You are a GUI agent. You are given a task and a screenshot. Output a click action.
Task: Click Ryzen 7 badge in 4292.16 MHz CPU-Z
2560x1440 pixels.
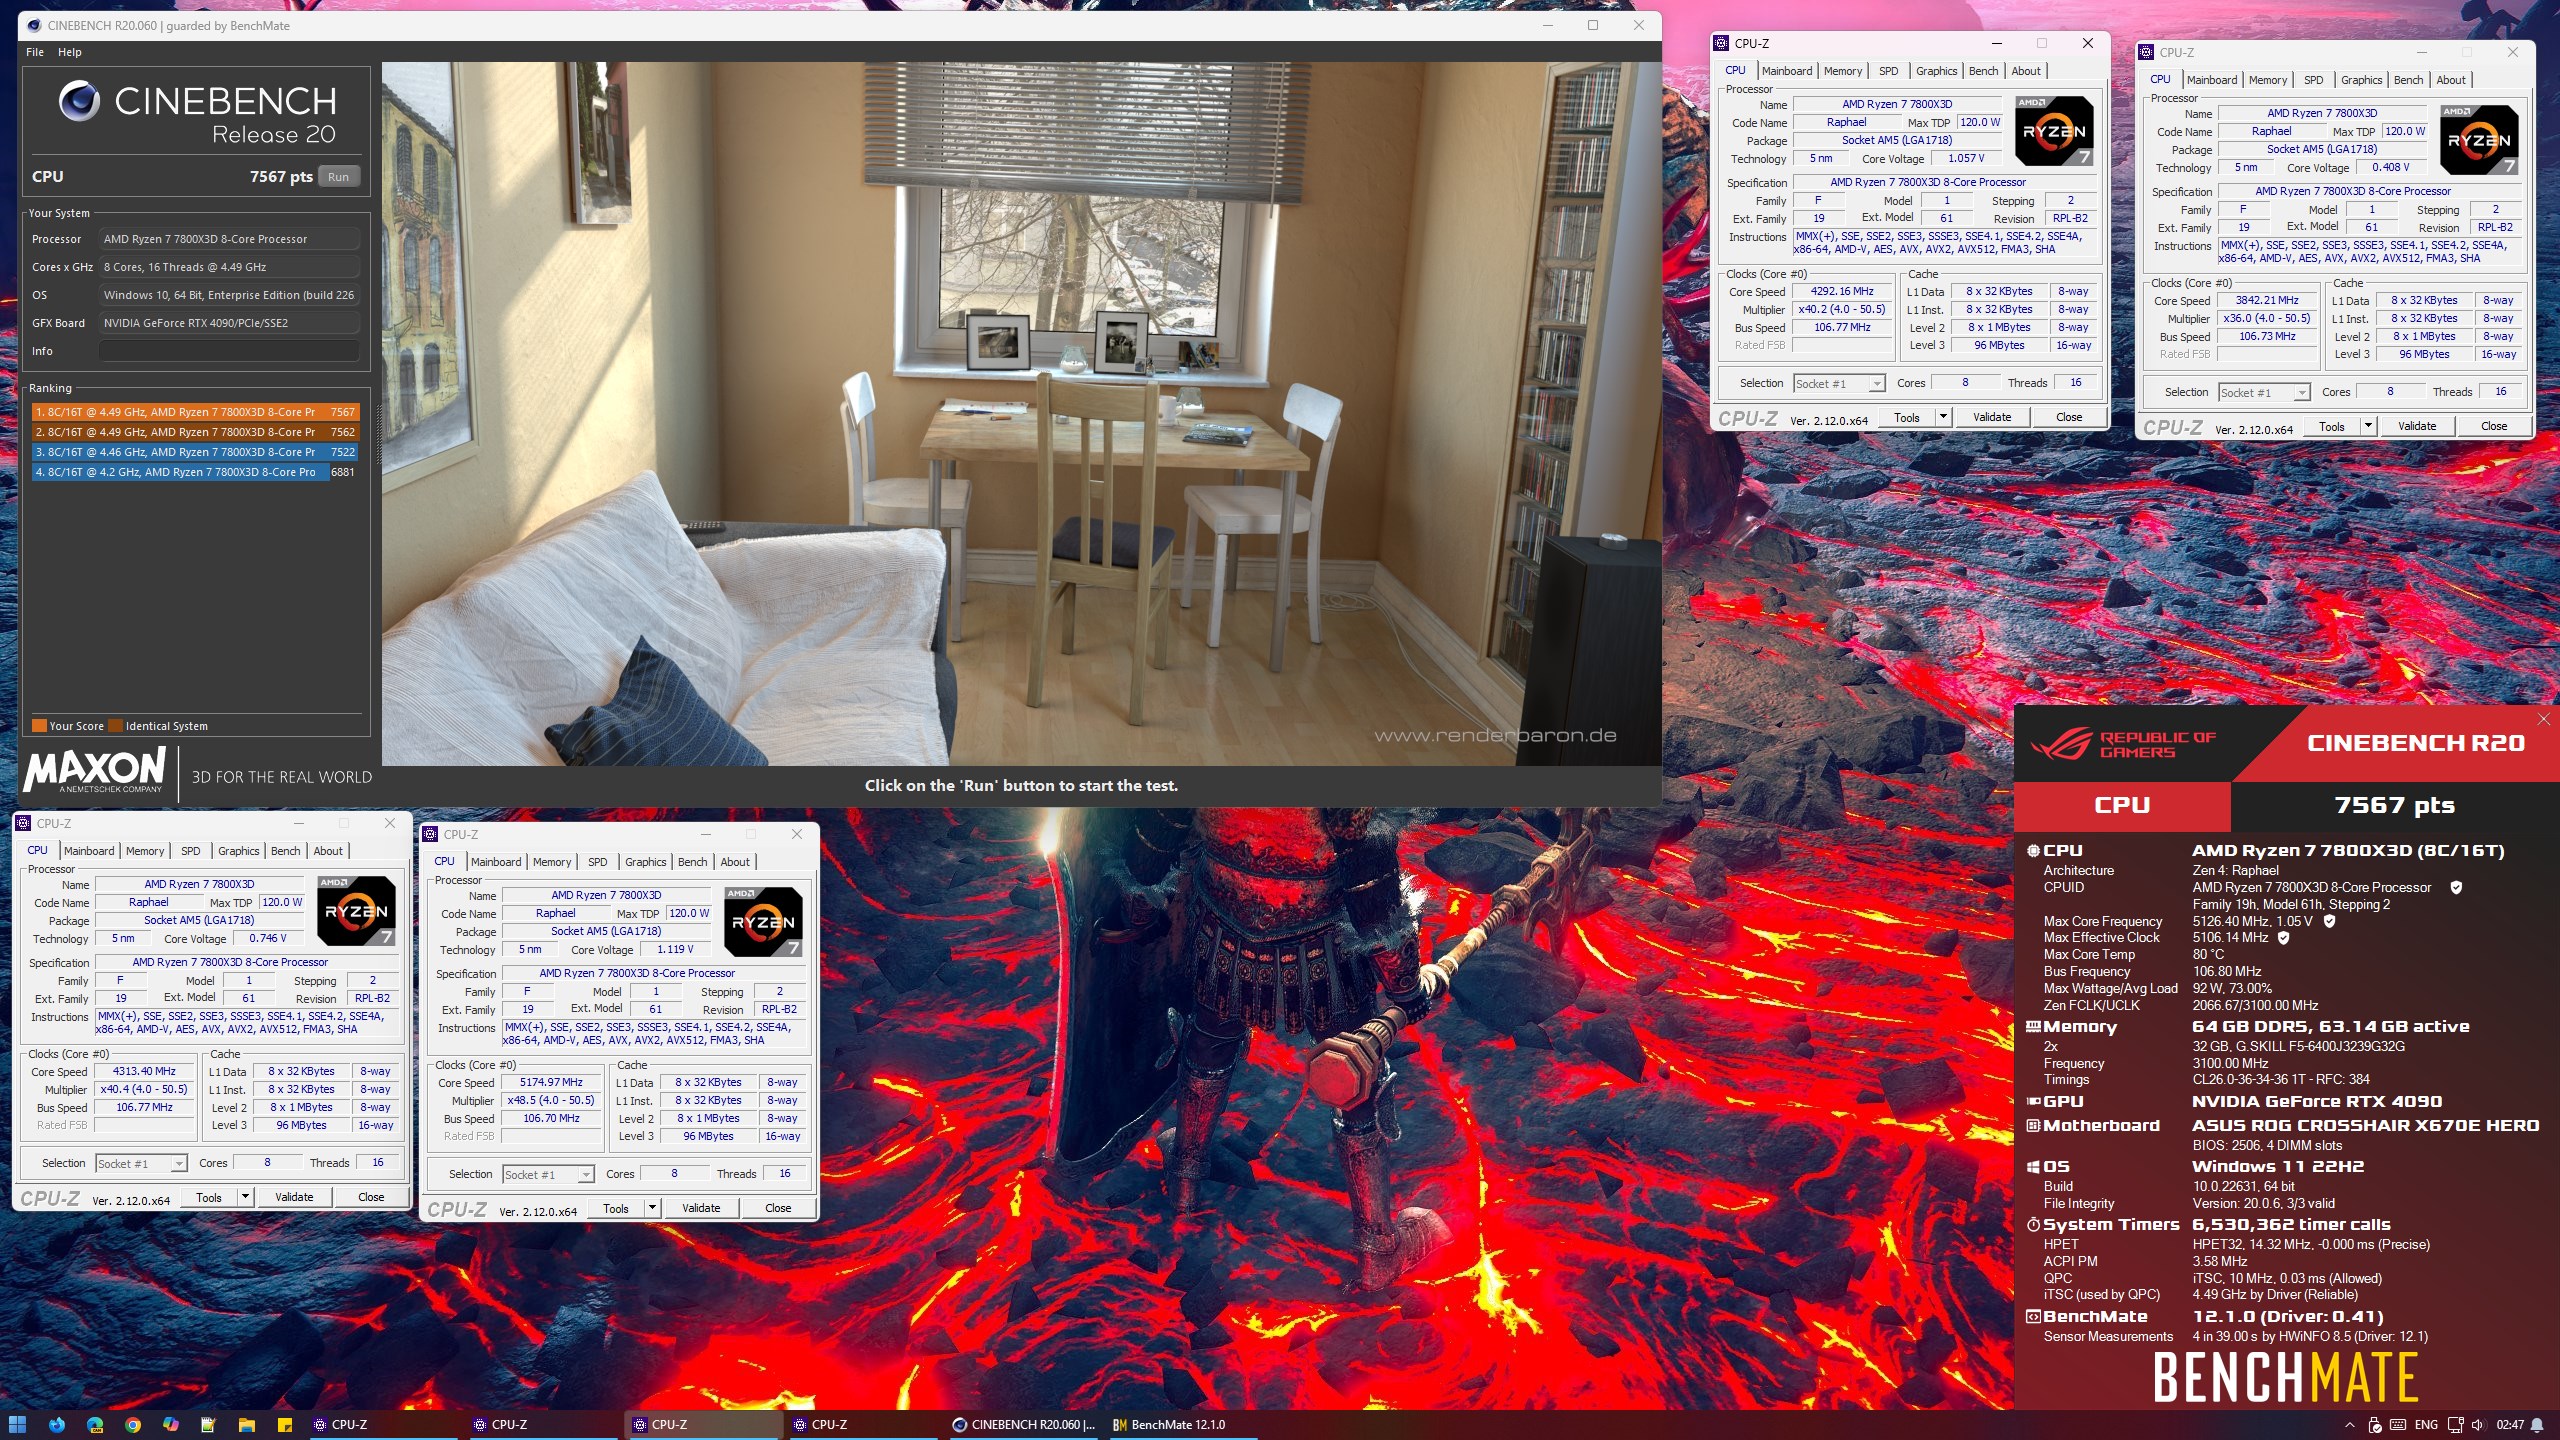click(2054, 130)
